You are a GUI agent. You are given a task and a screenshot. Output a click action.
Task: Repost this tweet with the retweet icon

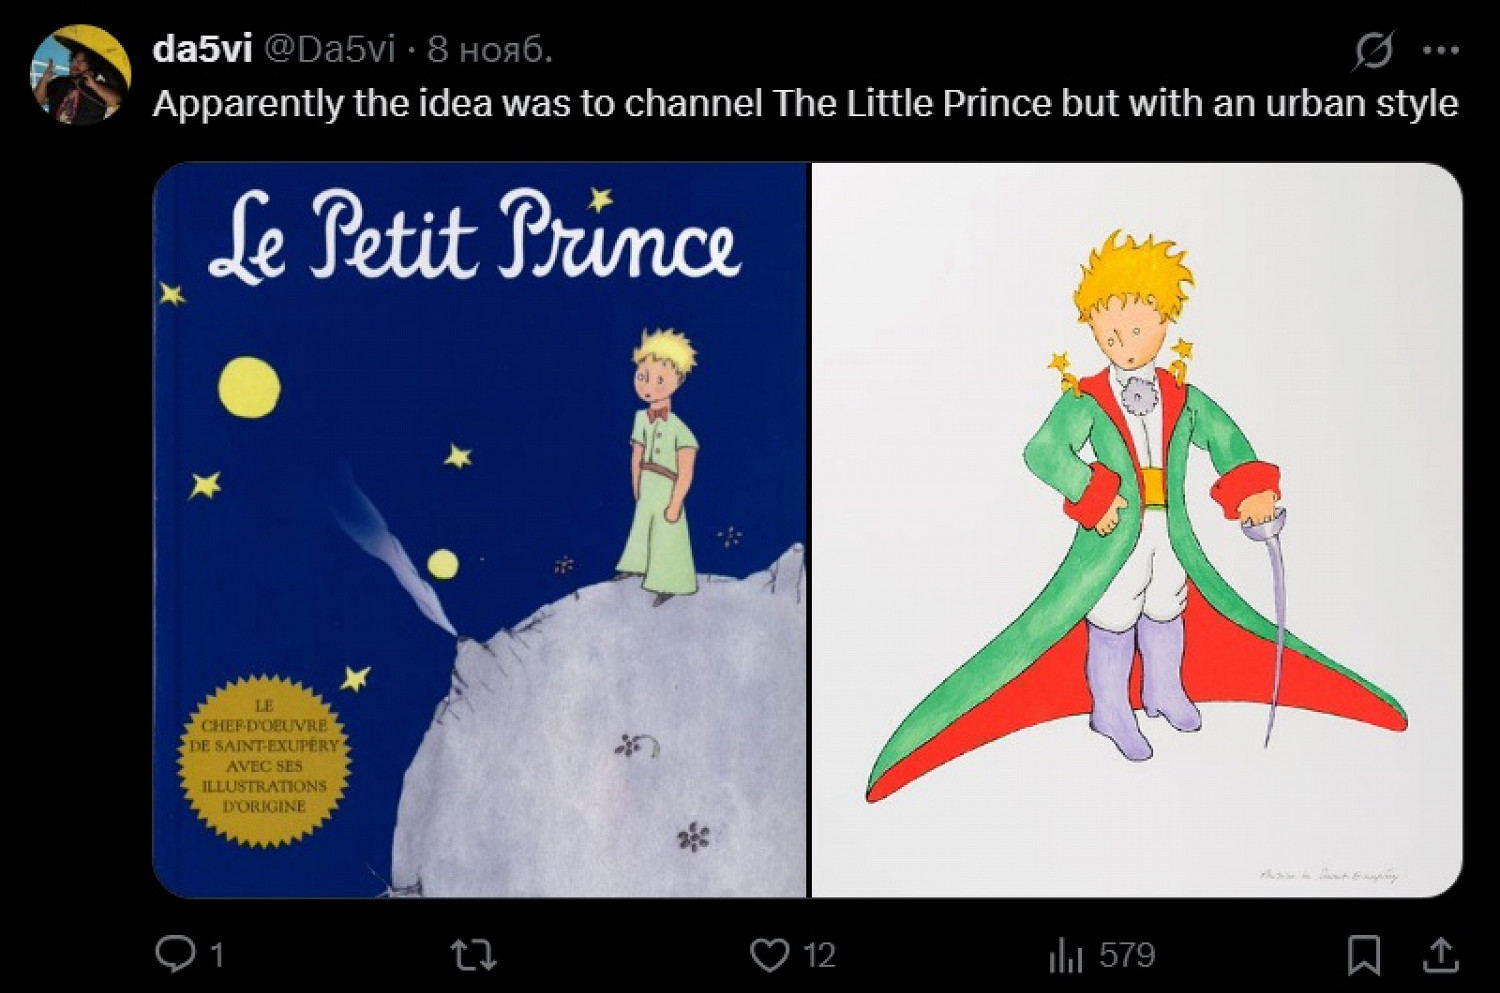(x=473, y=954)
